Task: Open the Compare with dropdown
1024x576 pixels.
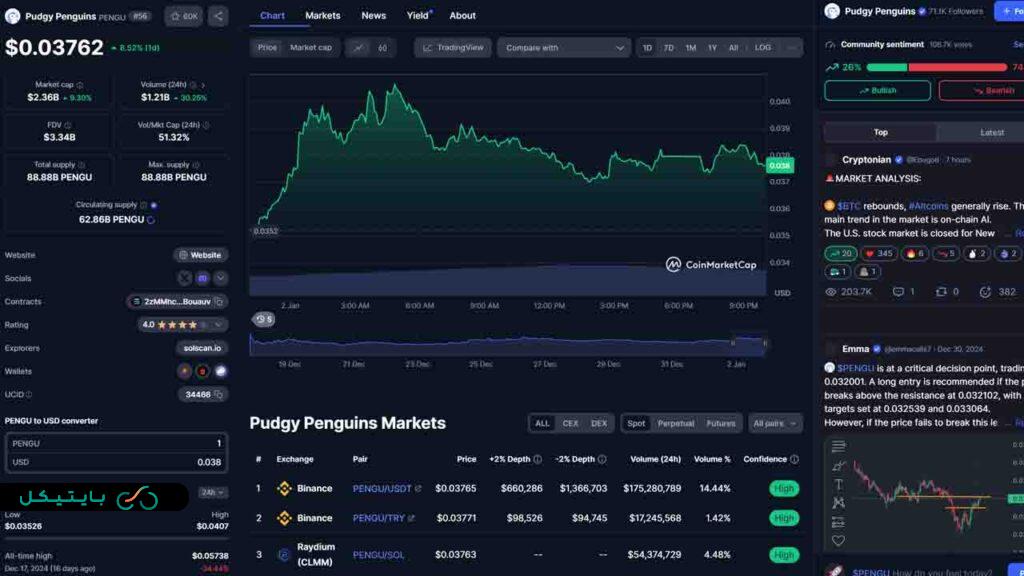Action: 564,47
